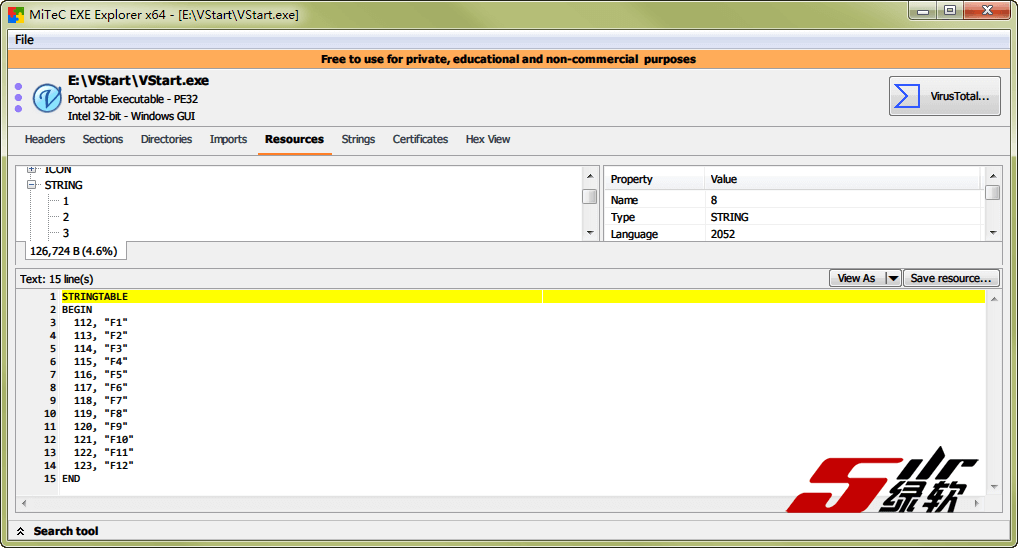The height and width of the screenshot is (548, 1018).
Task: Click the sigma icon on the VirusTotal button
Action: click(x=907, y=96)
